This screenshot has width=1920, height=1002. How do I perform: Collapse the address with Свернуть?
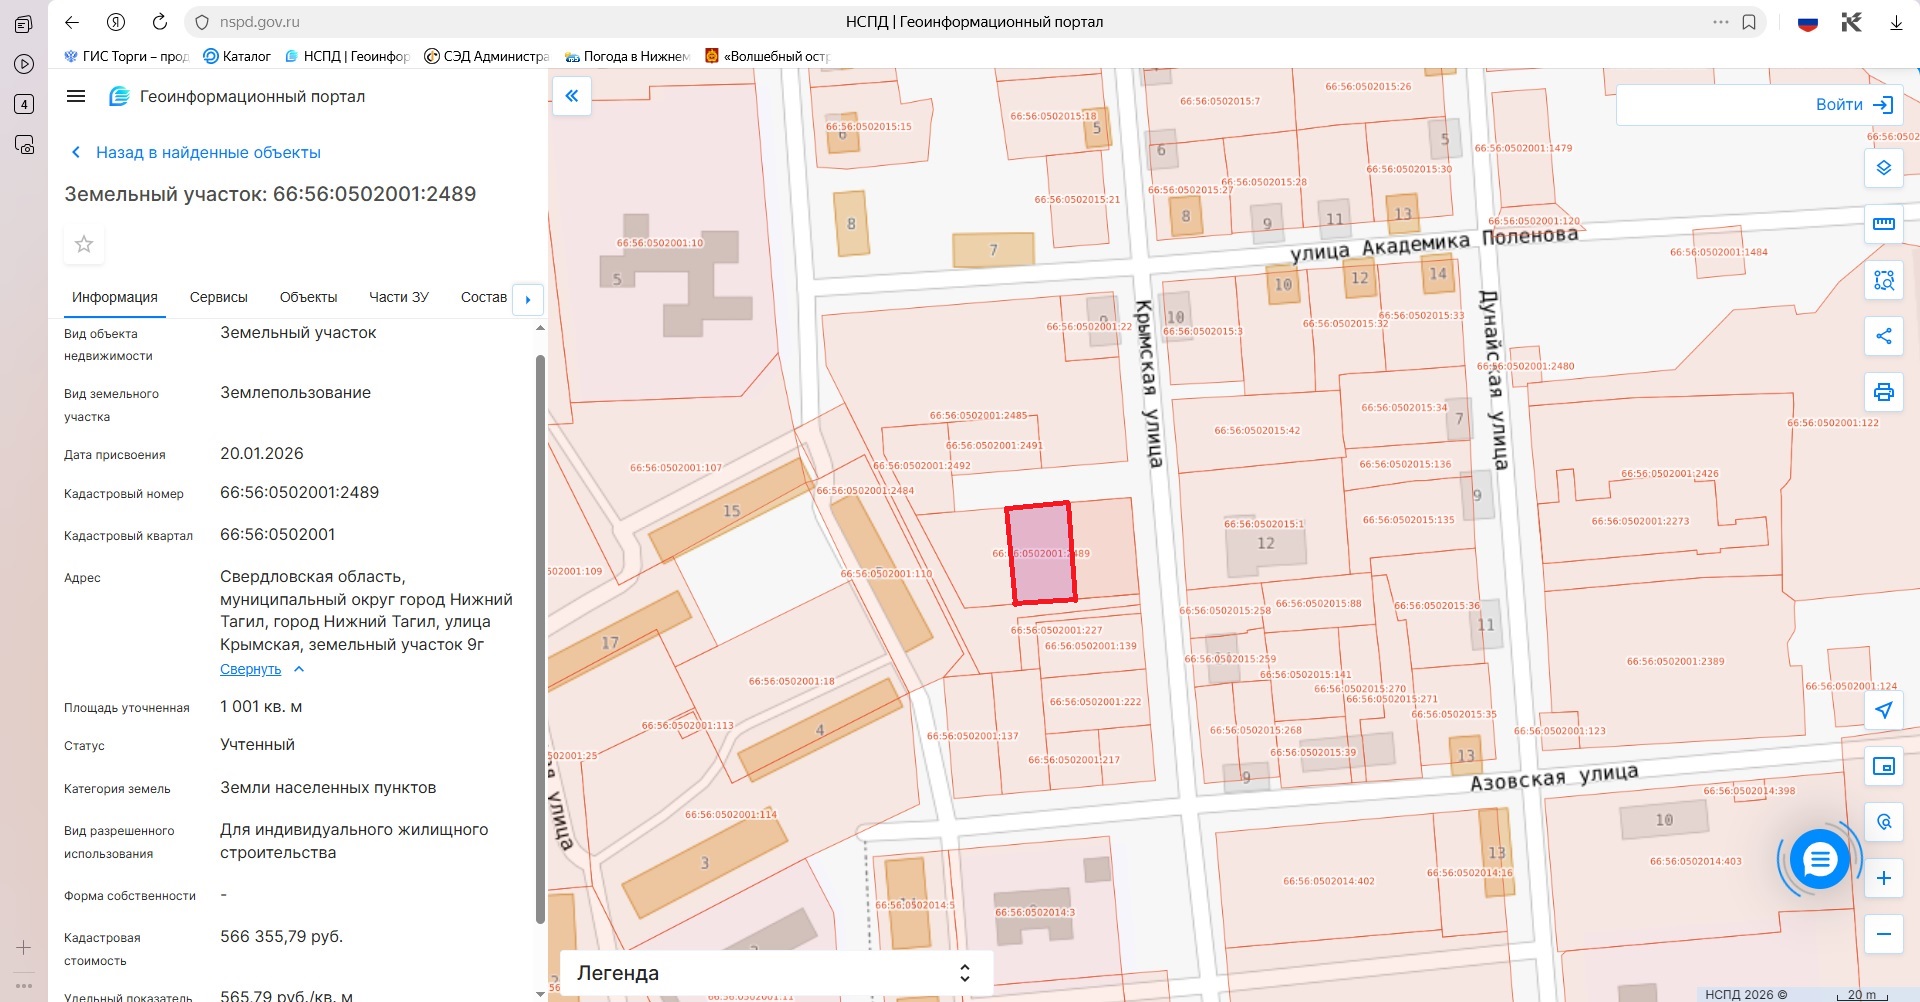[251, 669]
